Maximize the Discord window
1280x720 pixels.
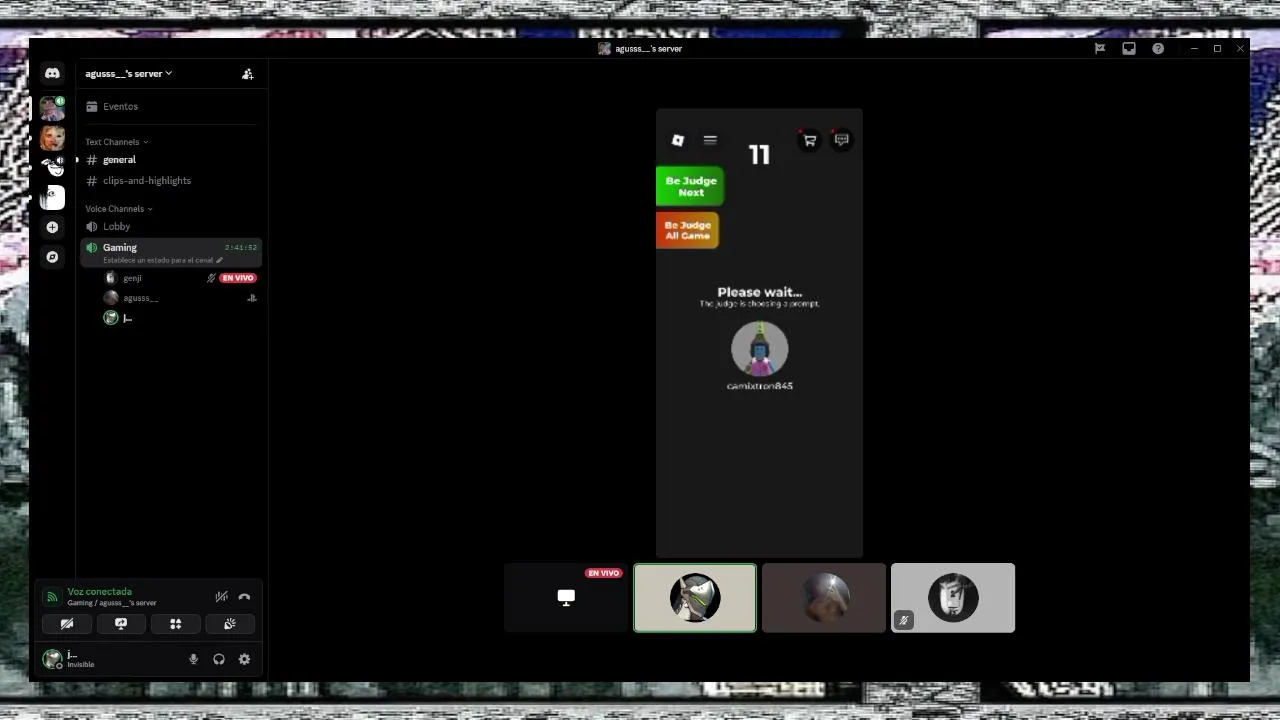click(1217, 48)
